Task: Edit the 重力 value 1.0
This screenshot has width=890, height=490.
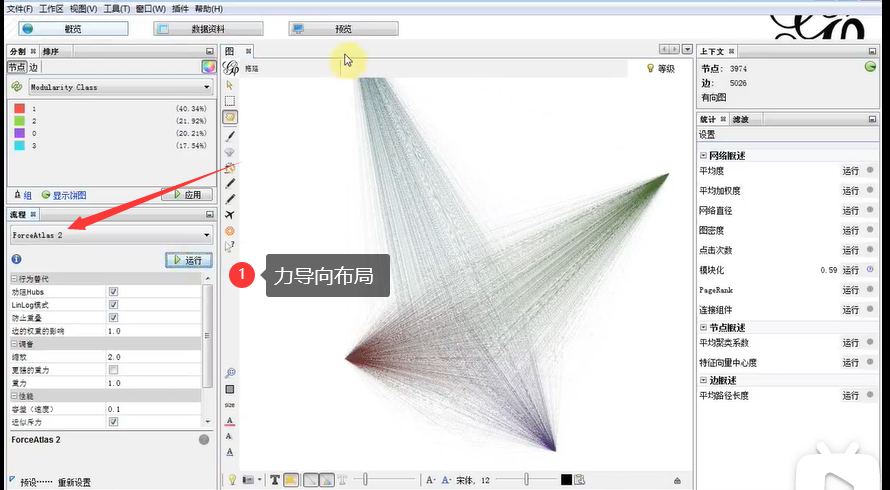Action: coord(153,383)
